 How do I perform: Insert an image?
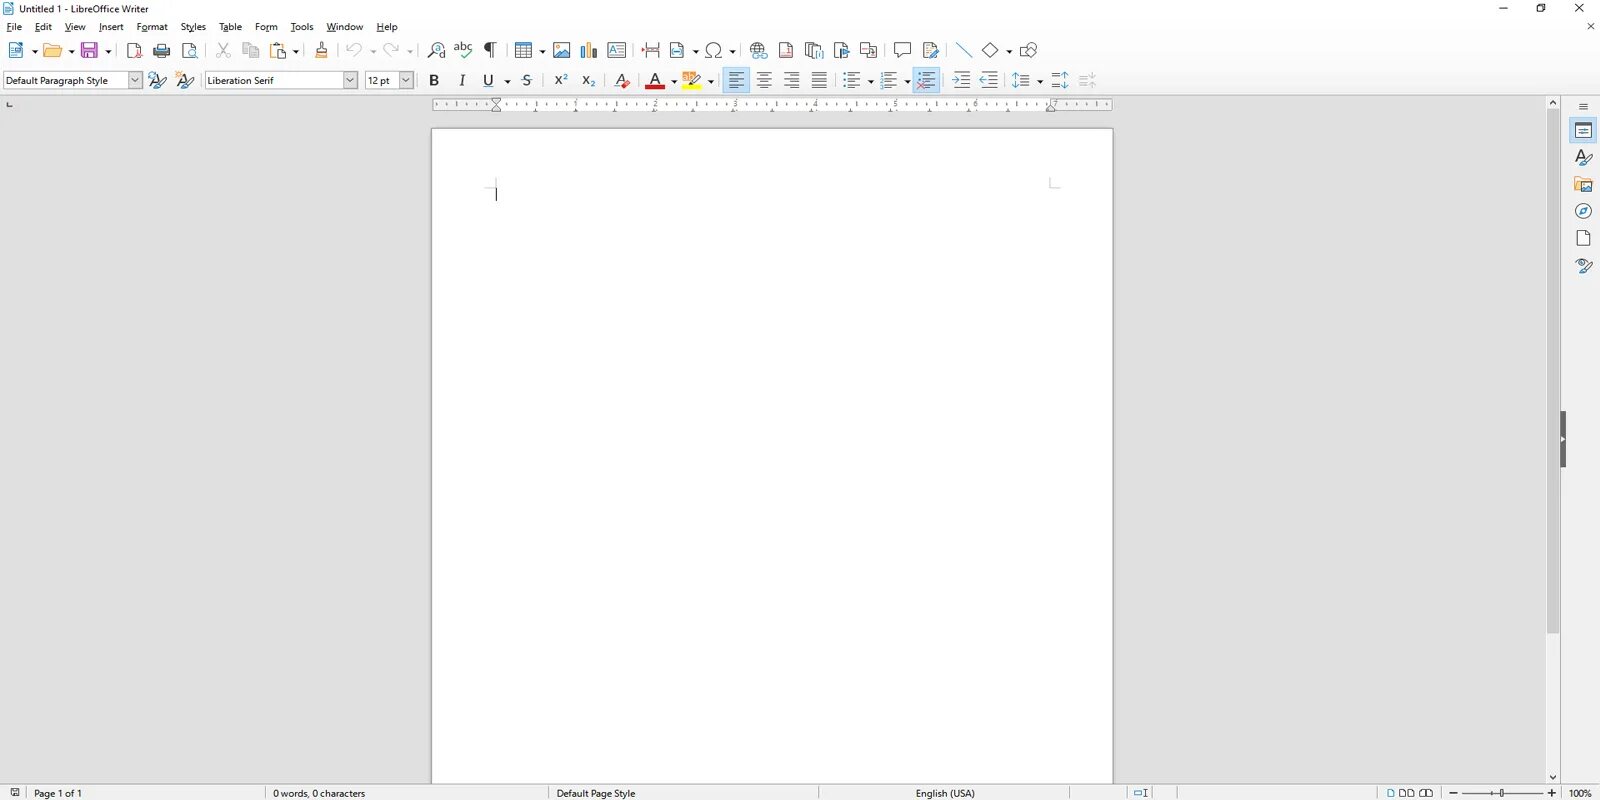[x=561, y=50]
